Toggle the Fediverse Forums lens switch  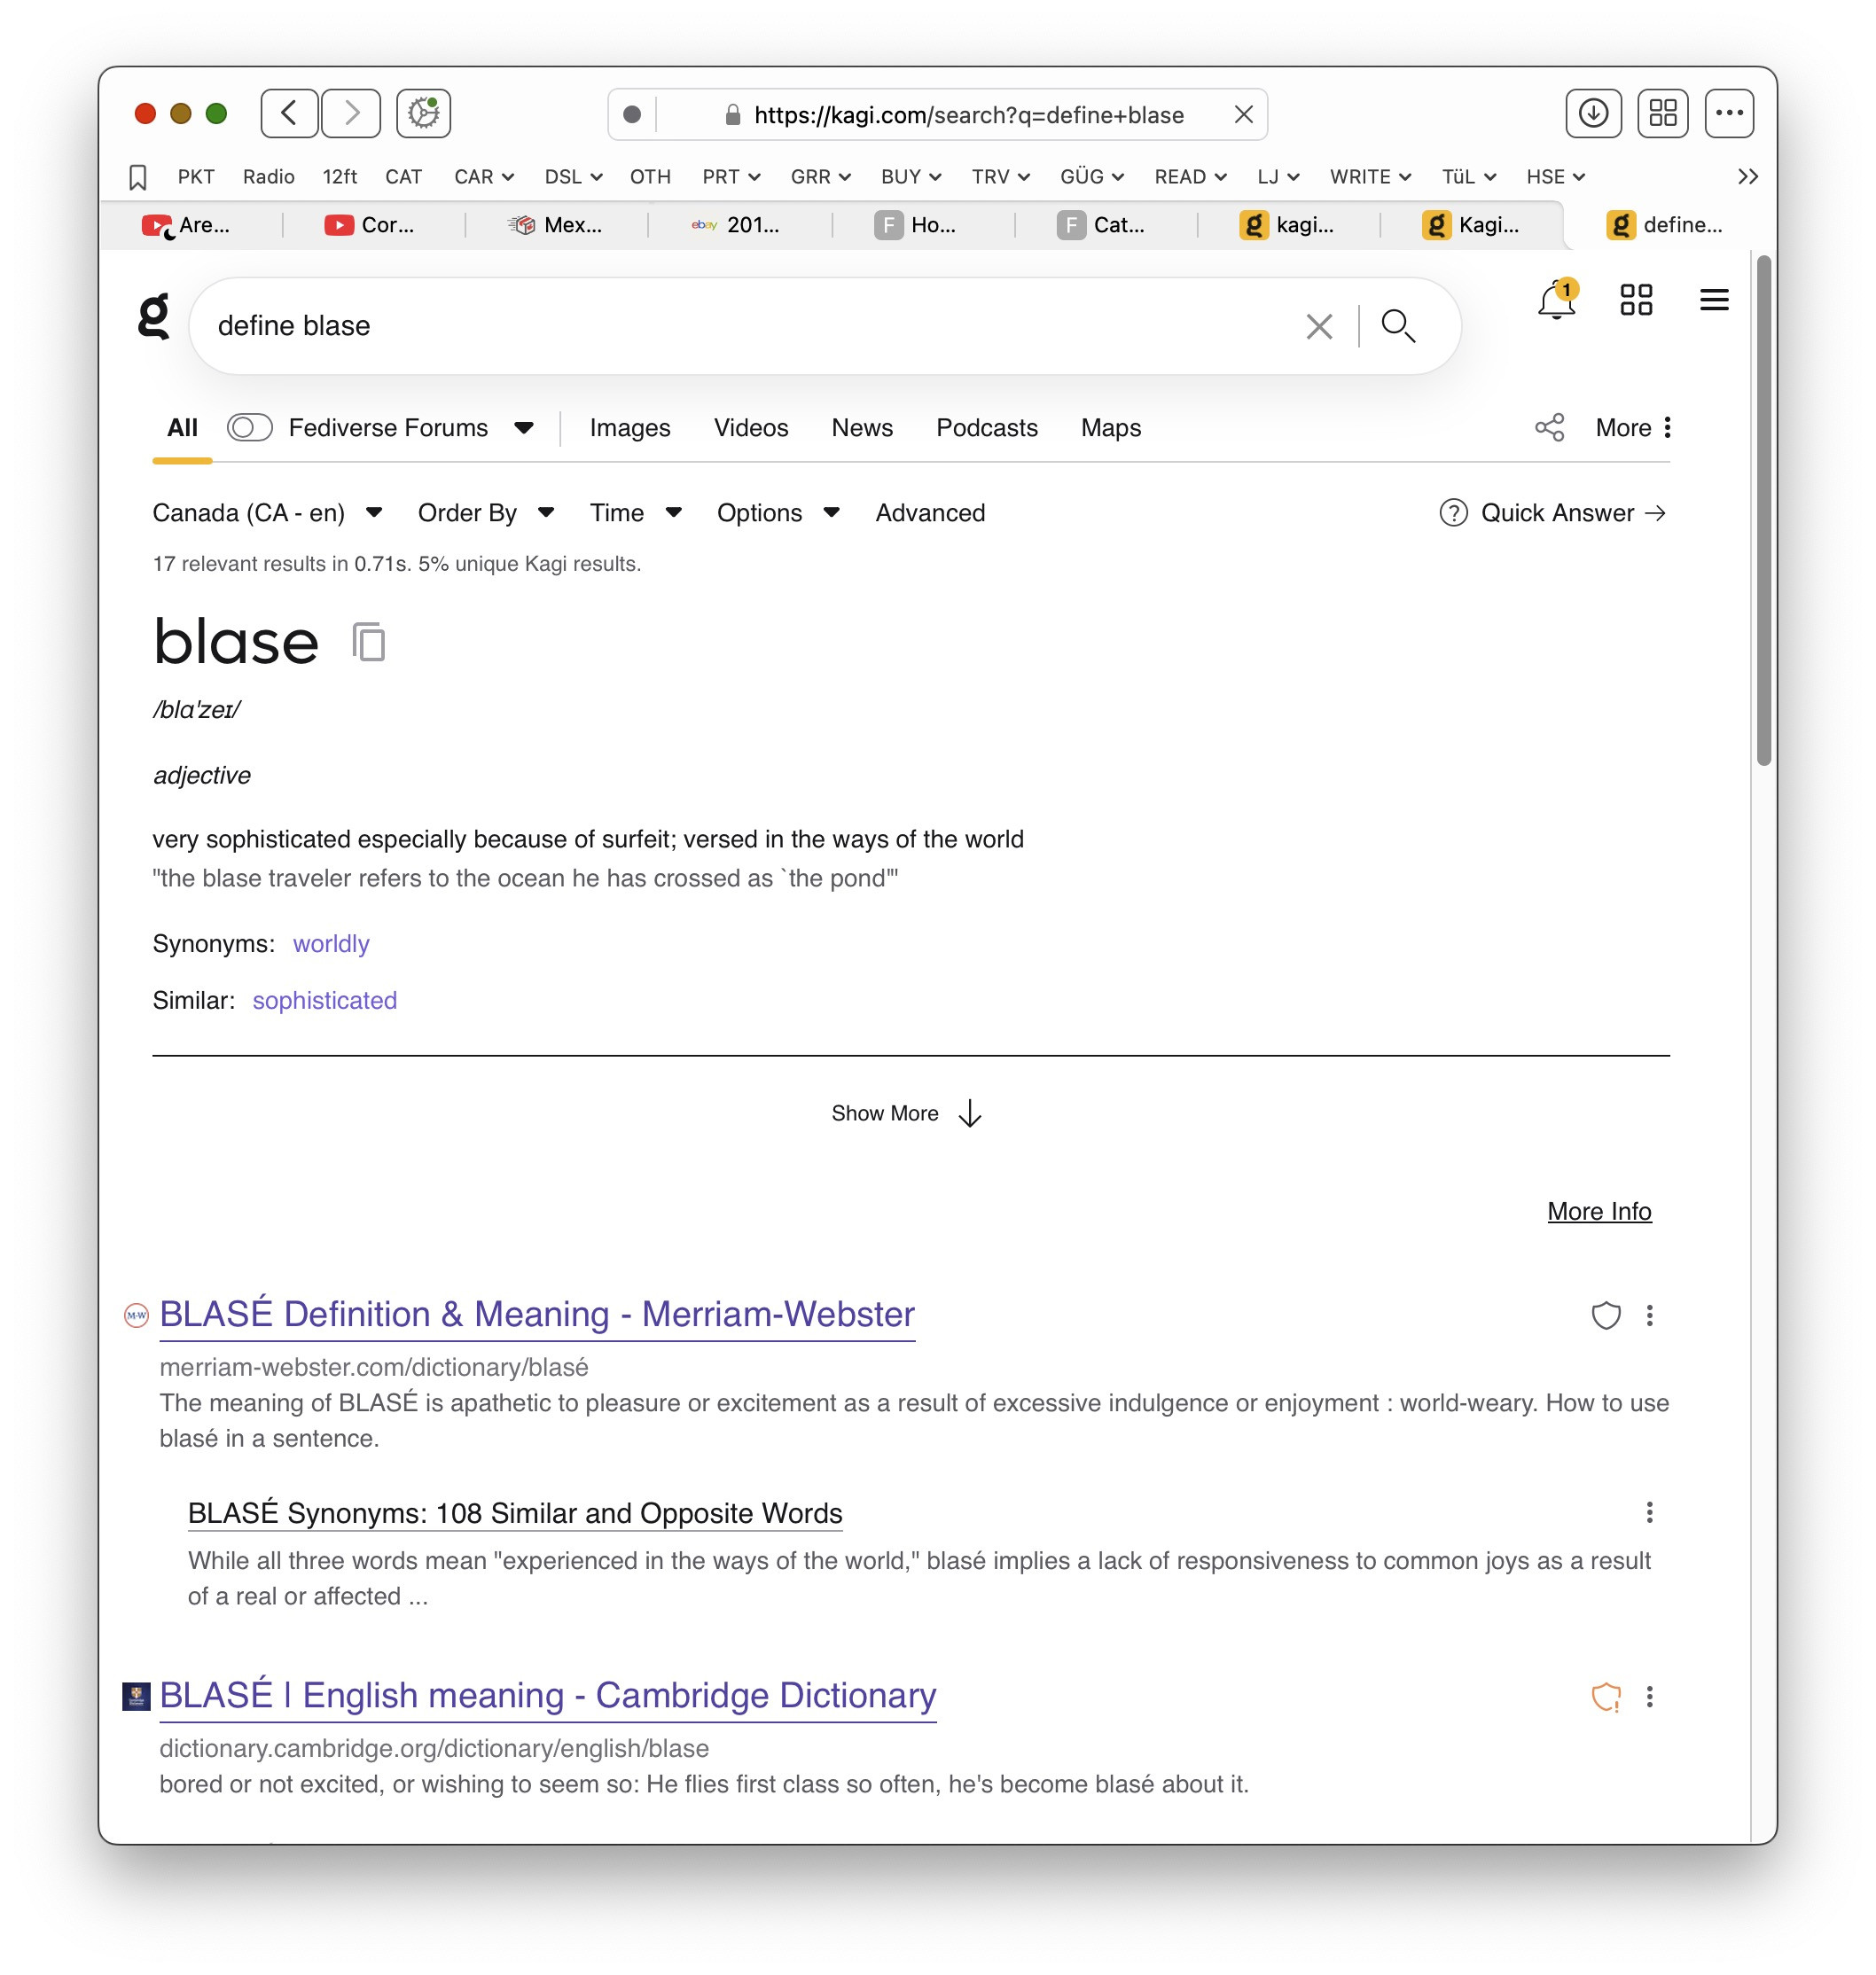coord(249,428)
